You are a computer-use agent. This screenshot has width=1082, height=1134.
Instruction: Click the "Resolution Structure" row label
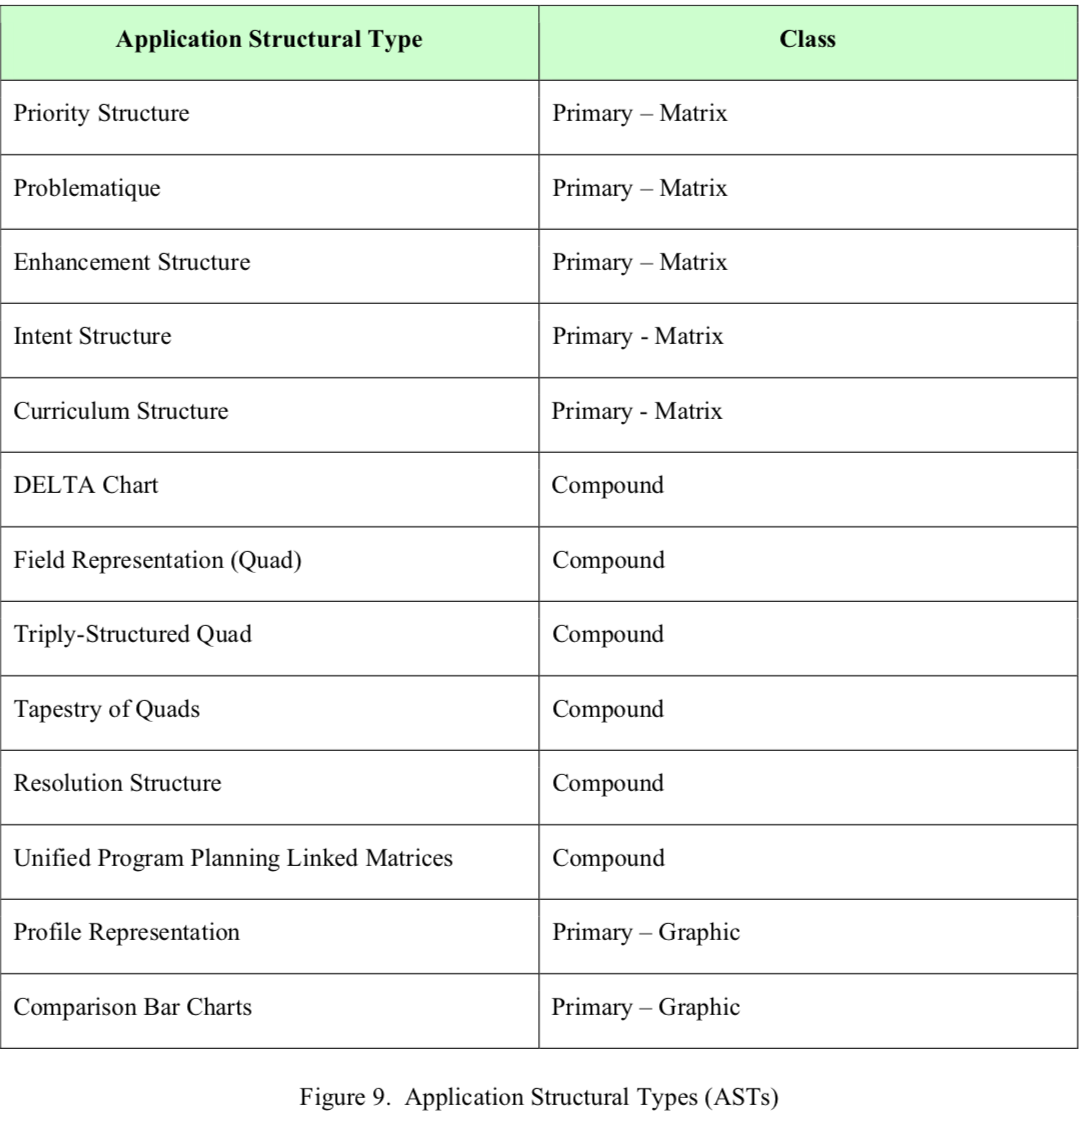pos(118,783)
